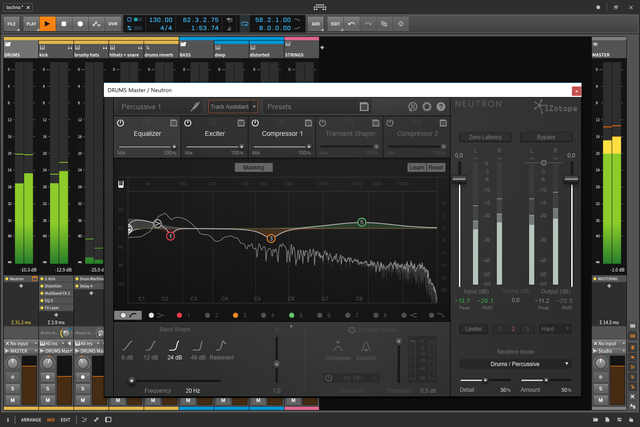Image resolution: width=640 pixels, height=427 pixels.
Task: Click the Undo arrow in toolbar
Action: tap(351, 24)
